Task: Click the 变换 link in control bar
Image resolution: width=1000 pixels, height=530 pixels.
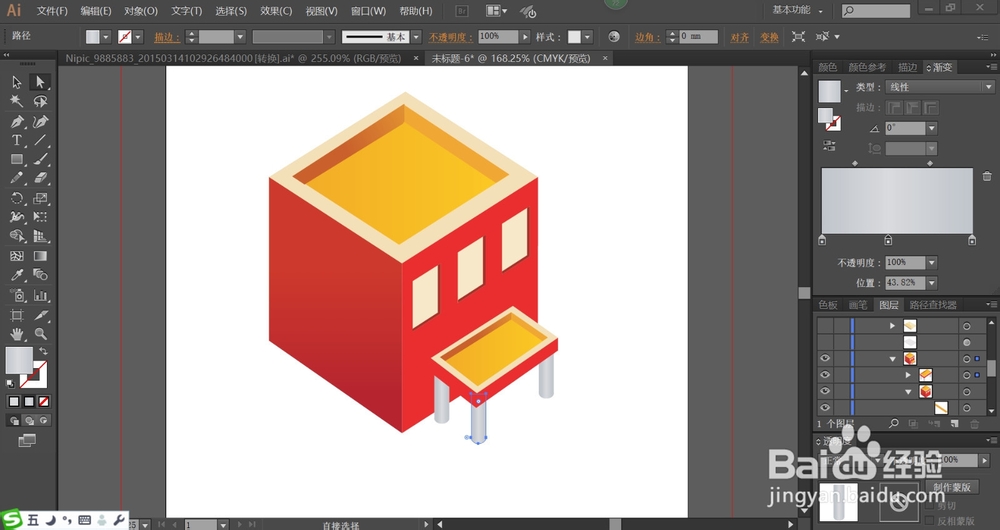Action: 769,38
